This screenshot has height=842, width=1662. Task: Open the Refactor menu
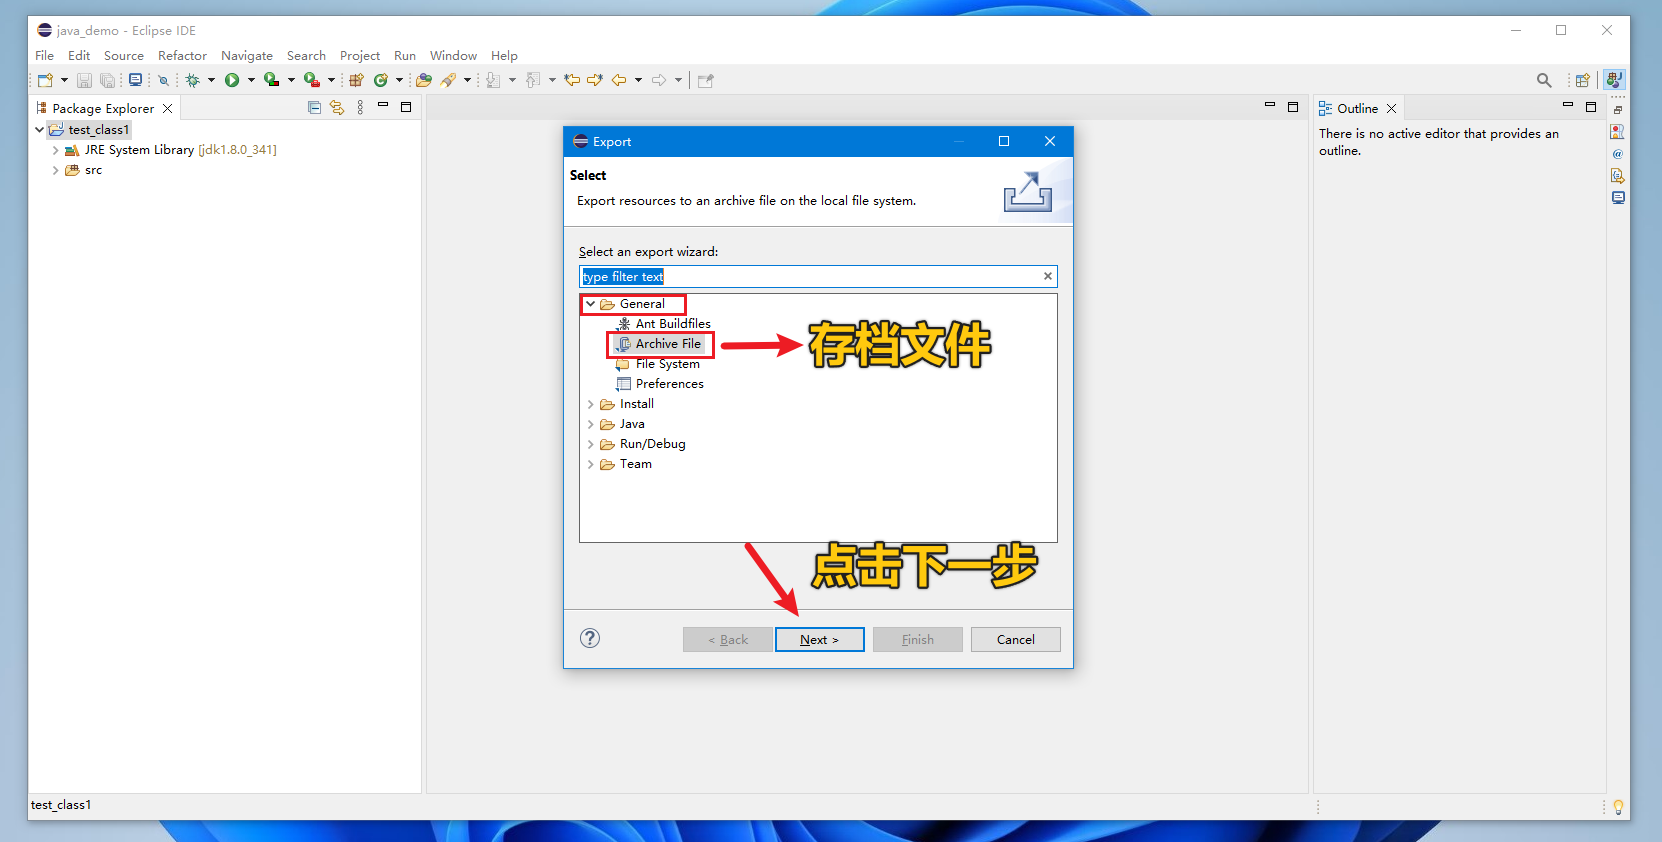click(x=182, y=56)
